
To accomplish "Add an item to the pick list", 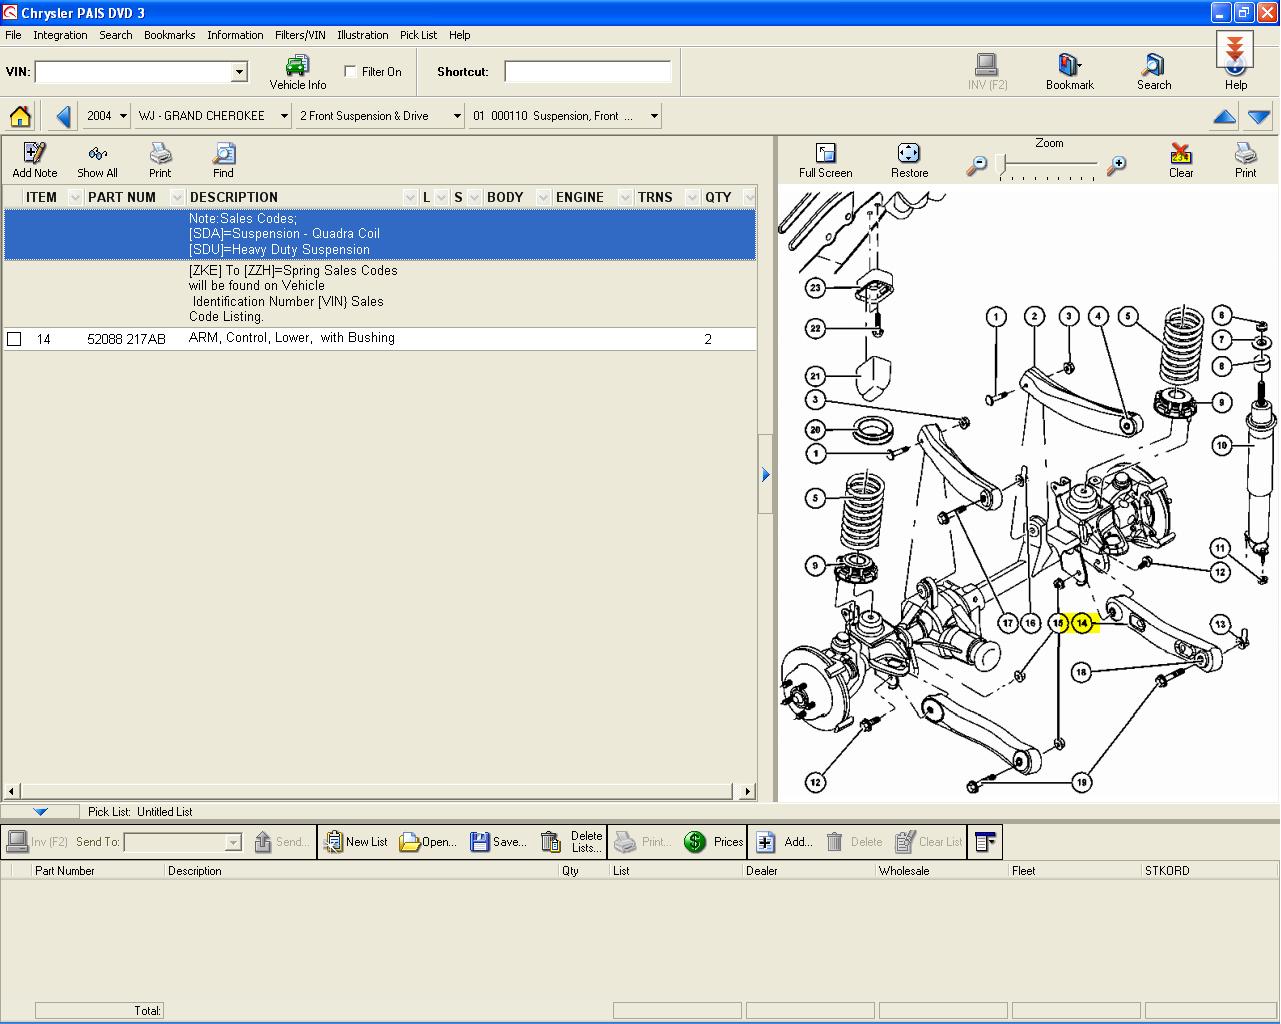I will [x=783, y=842].
